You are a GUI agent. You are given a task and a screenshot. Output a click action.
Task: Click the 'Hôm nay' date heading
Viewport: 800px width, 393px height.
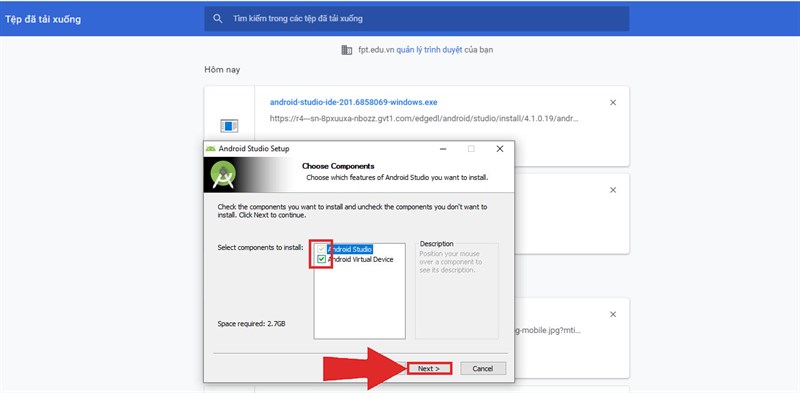click(x=222, y=69)
